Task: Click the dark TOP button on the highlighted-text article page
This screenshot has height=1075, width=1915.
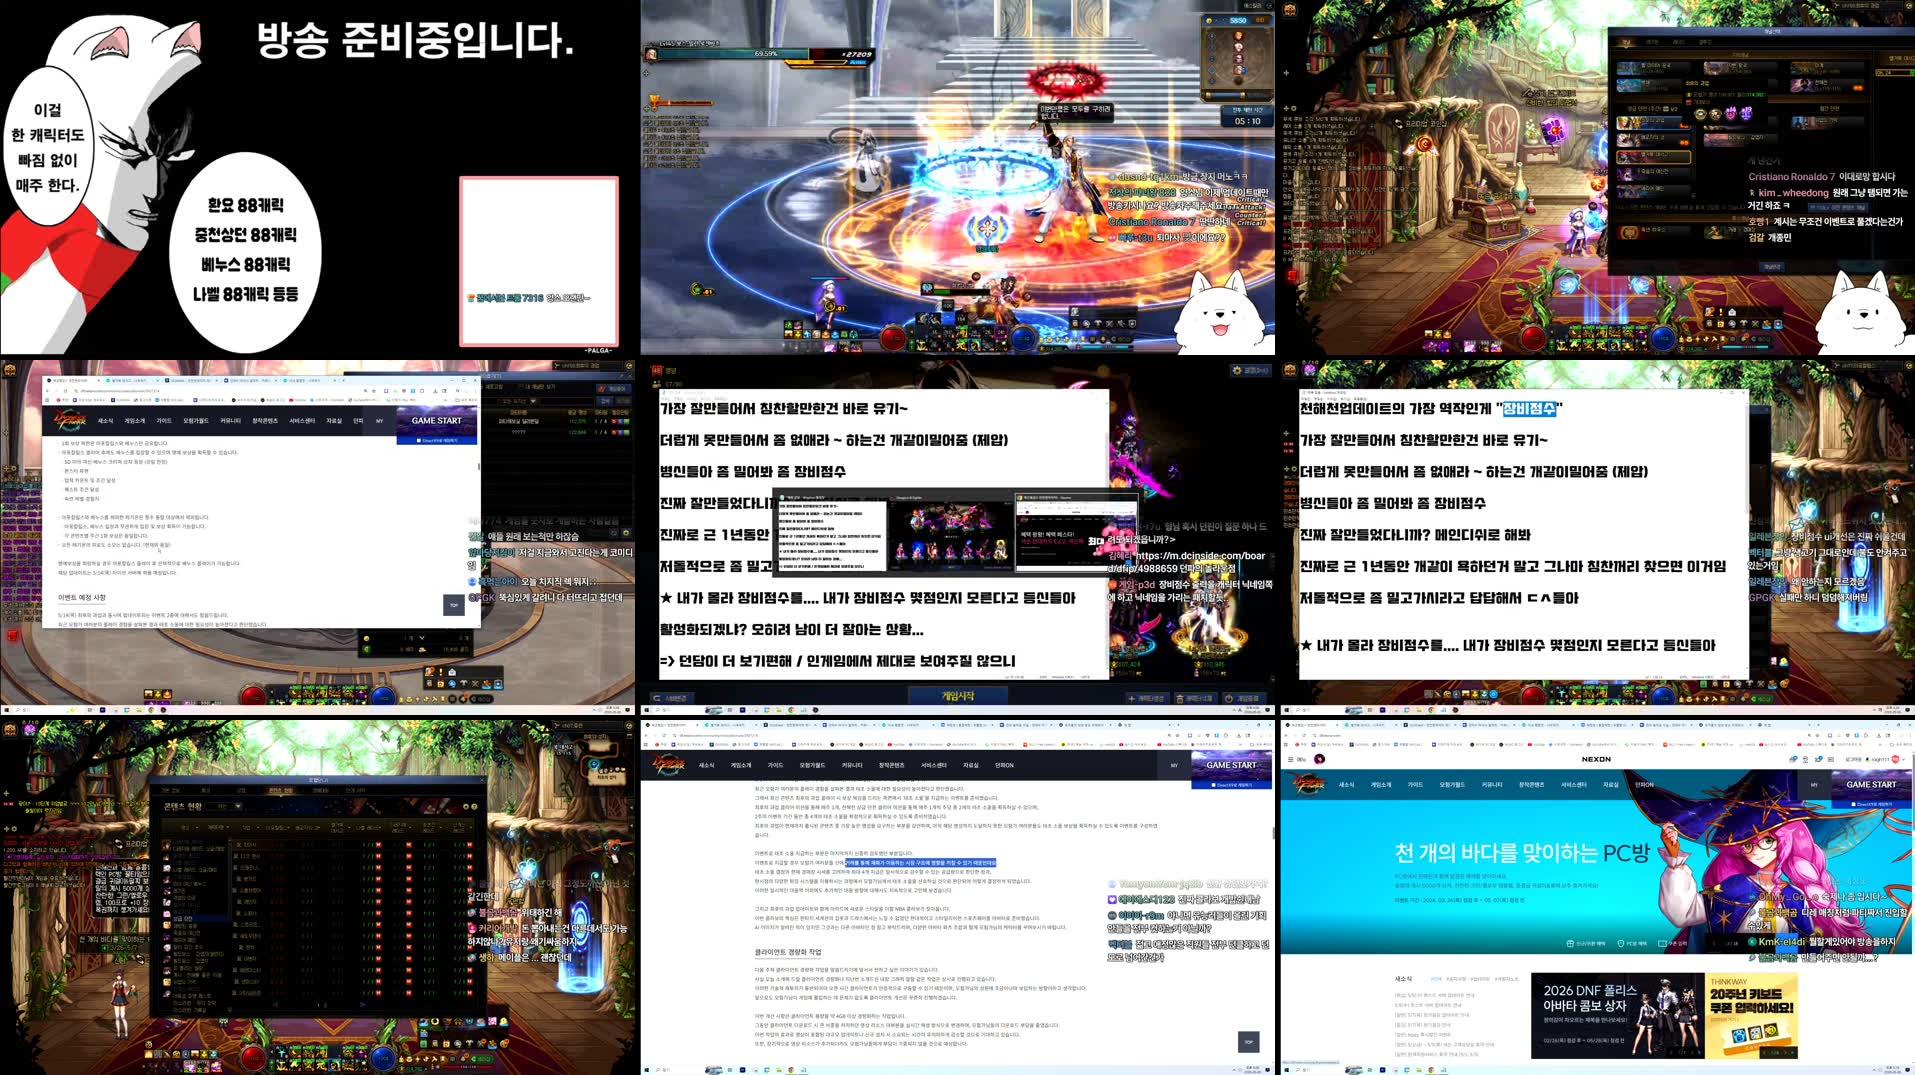Action: coord(1247,1042)
